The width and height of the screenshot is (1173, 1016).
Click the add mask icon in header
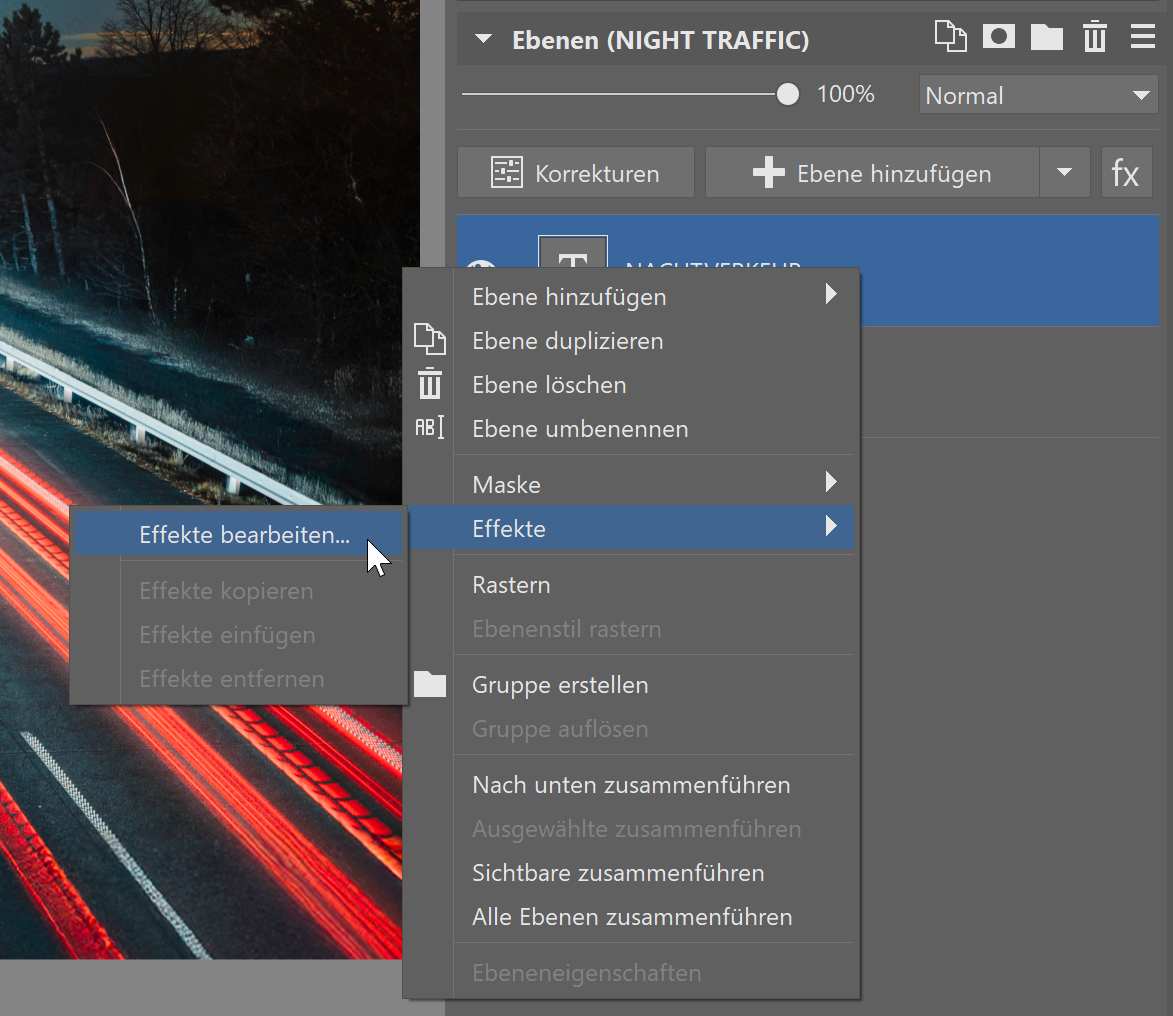998,38
